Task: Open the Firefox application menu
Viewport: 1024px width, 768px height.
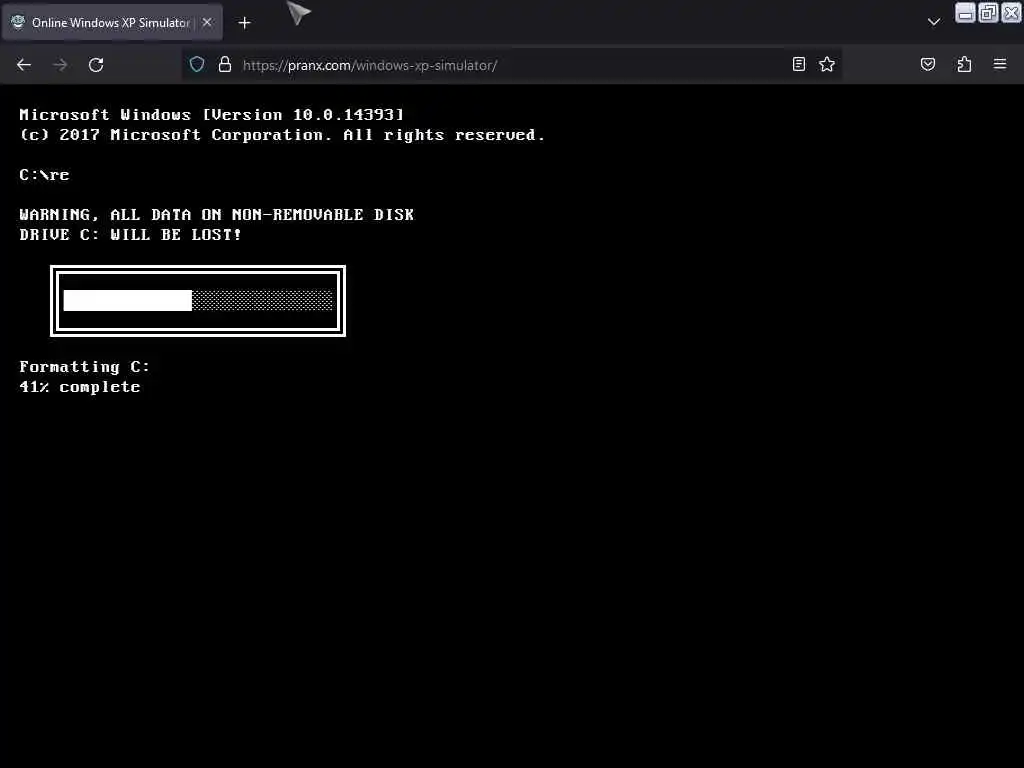Action: [x=1000, y=64]
